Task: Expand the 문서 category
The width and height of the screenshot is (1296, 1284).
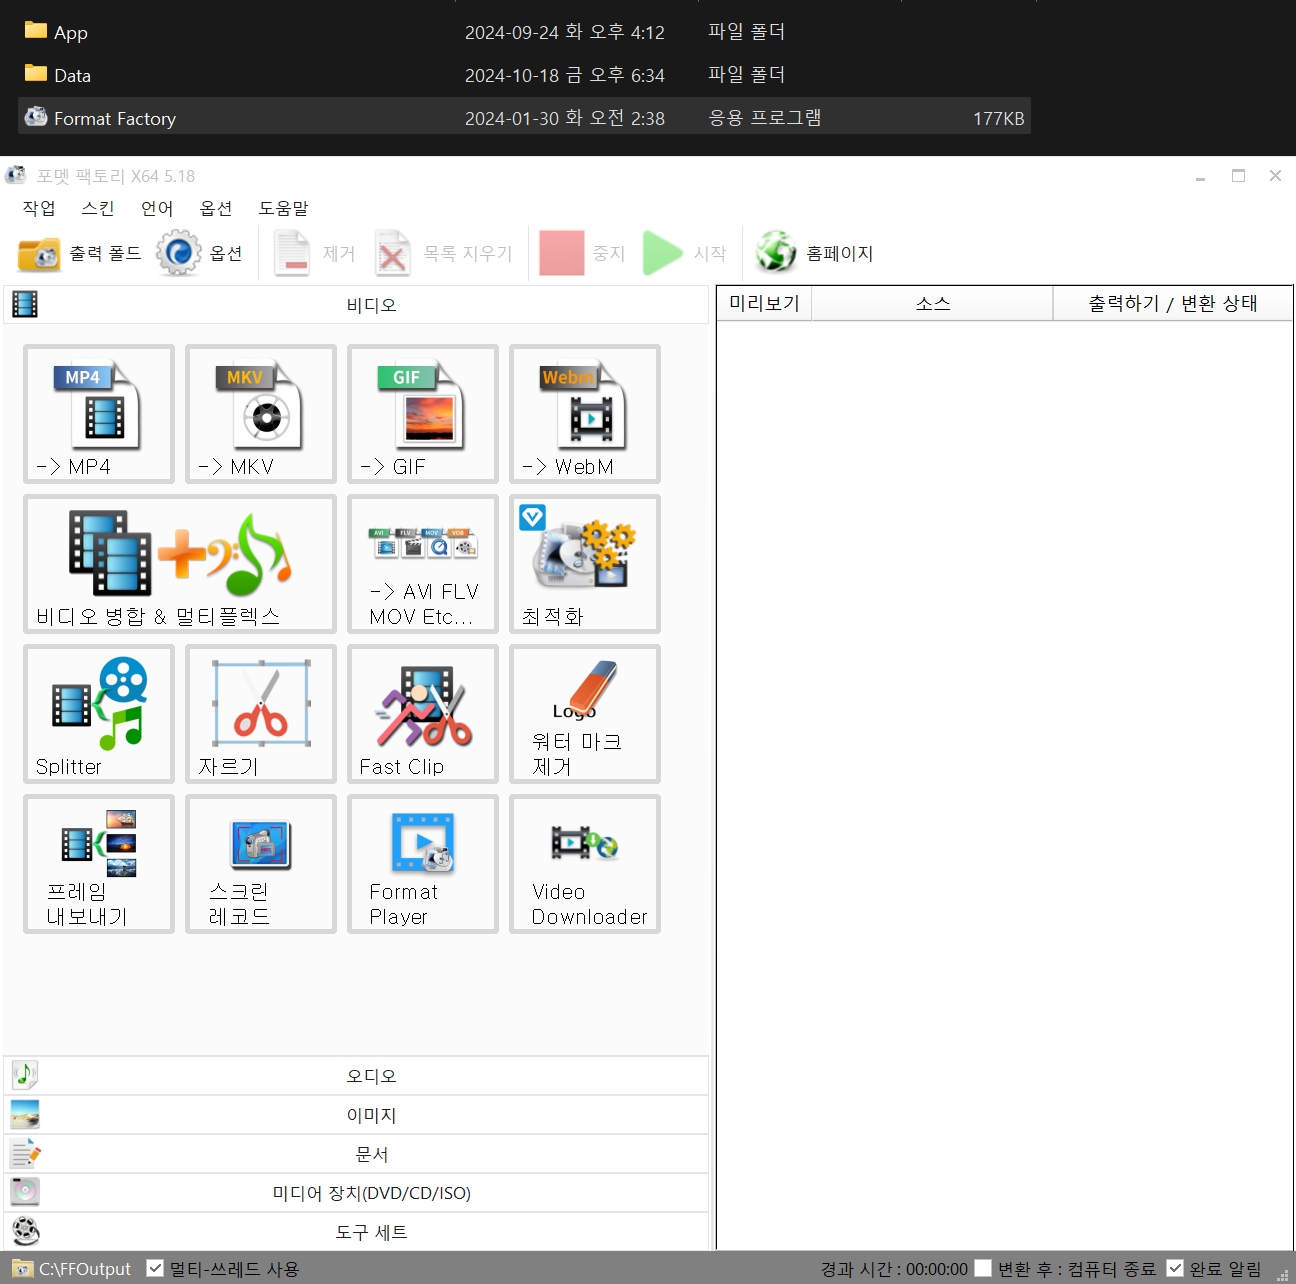Action: click(x=356, y=1154)
